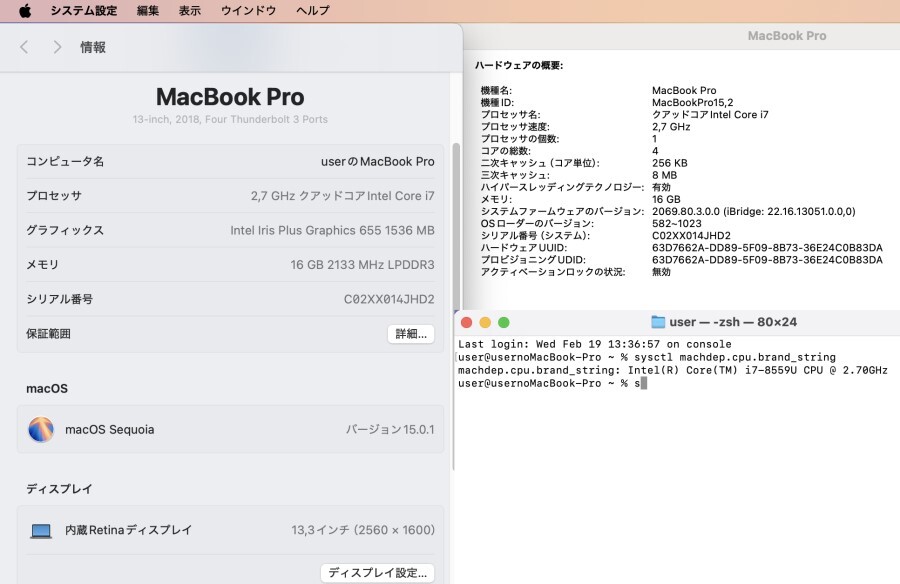Select 'バージョン 15.0.1' text
The width and height of the screenshot is (900, 584).
[390, 430]
